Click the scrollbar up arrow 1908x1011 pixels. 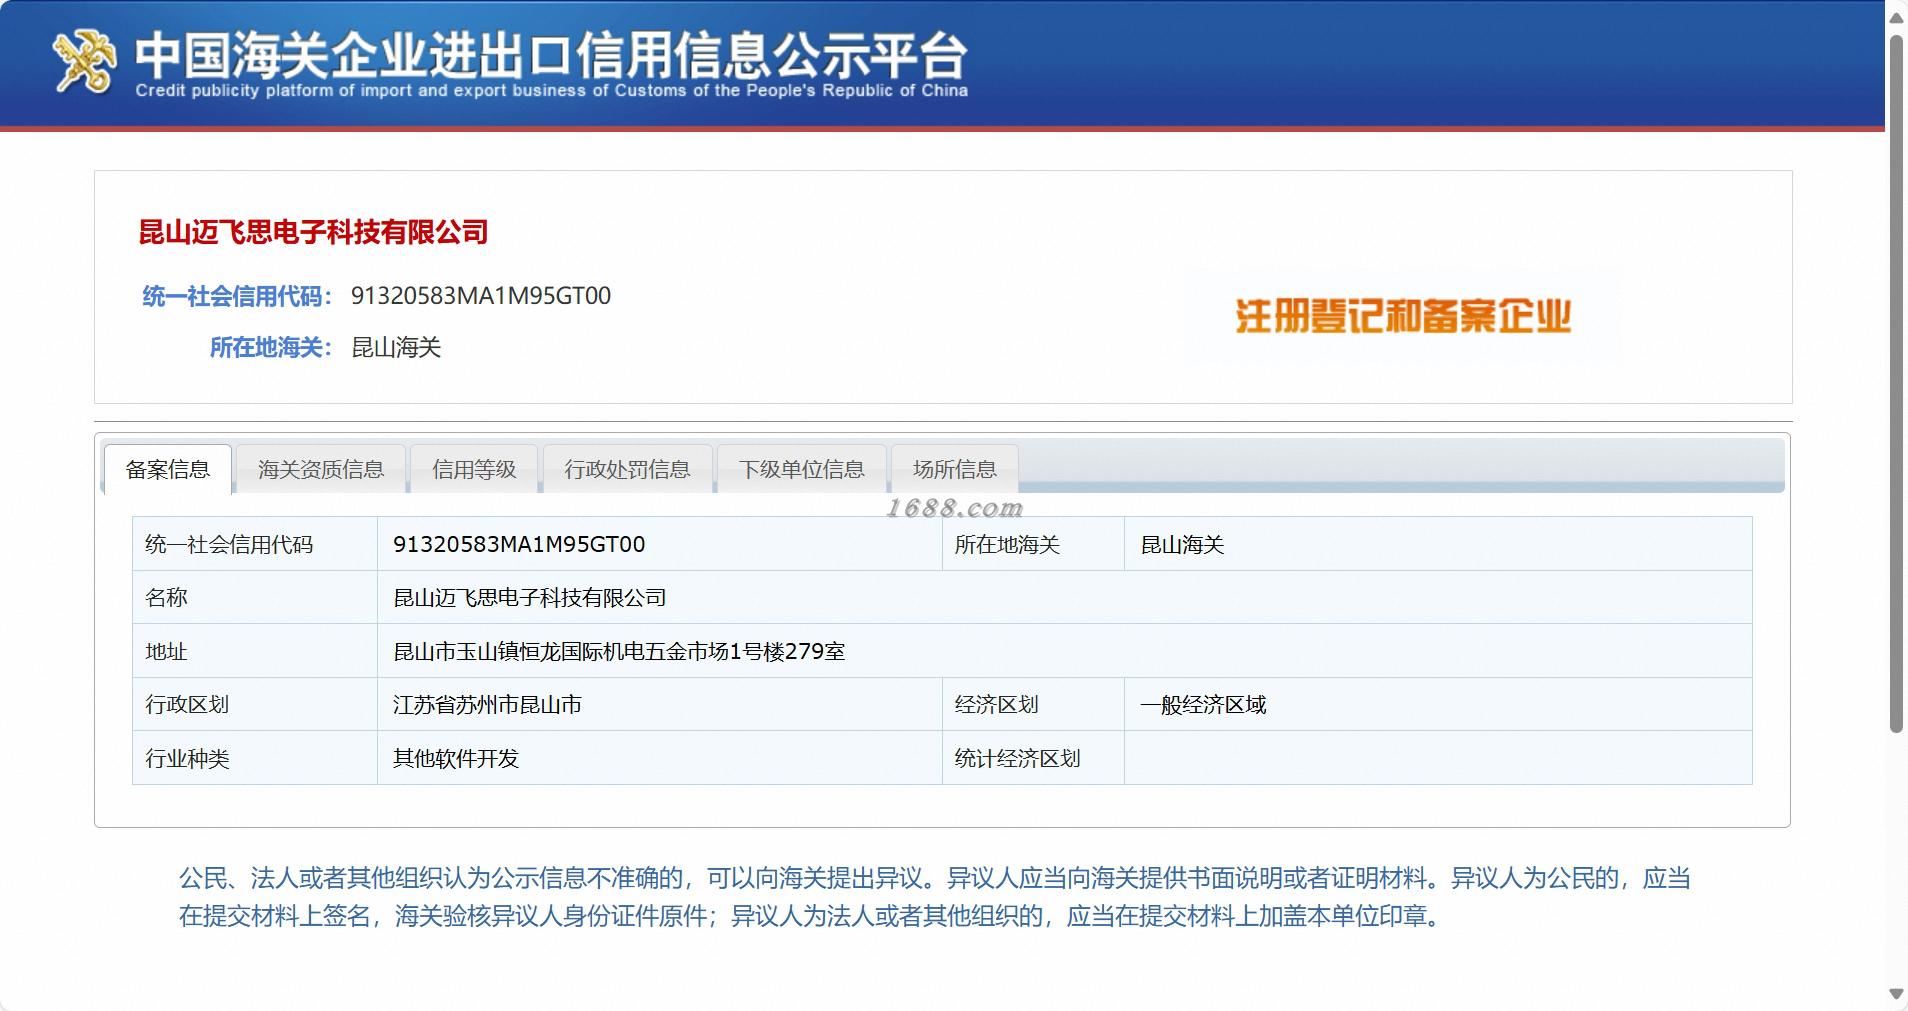click(1896, 17)
